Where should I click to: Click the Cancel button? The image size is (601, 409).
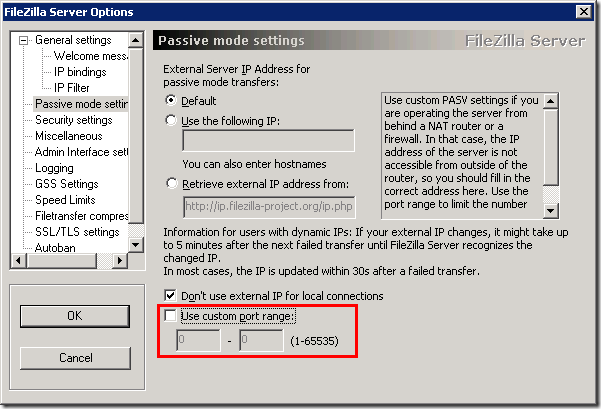[76, 357]
